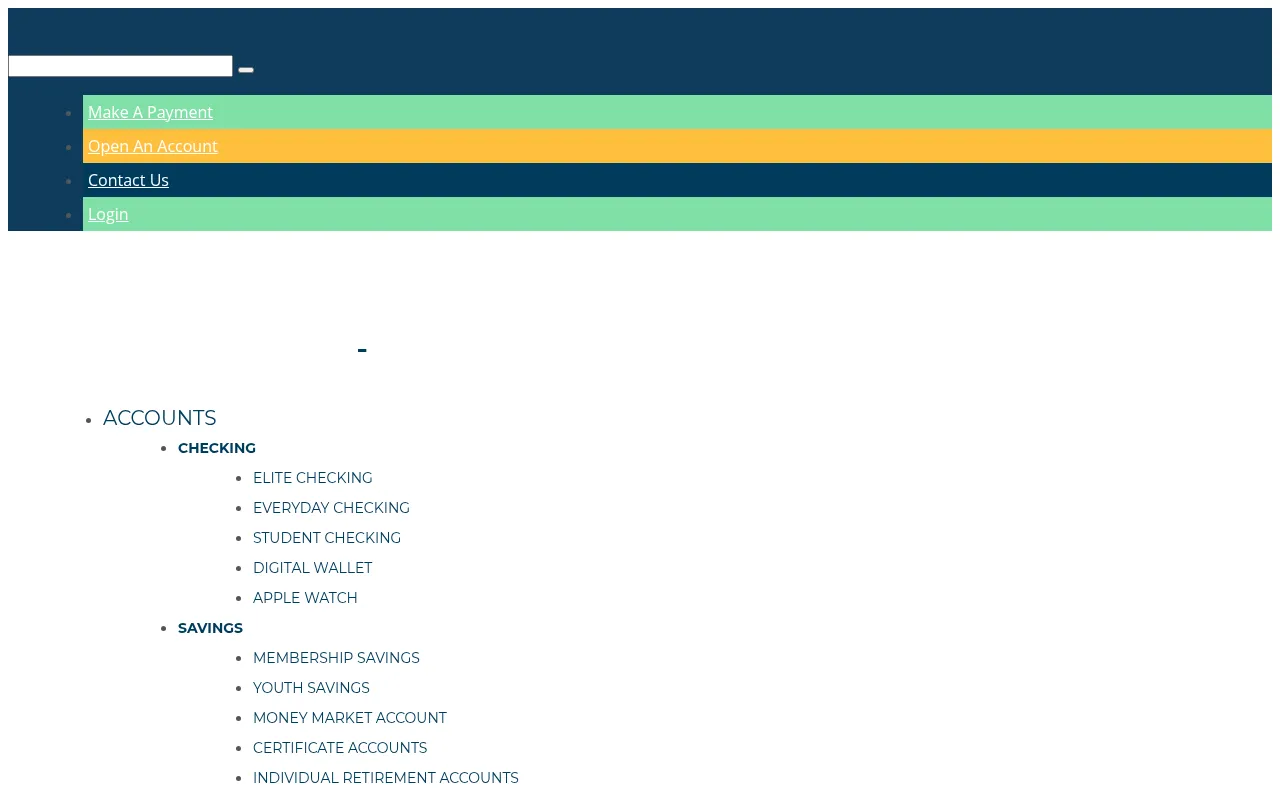This screenshot has width=1280, height=800.
Task: Open MONEY MARKET ACCOUNT
Action: 350,718
